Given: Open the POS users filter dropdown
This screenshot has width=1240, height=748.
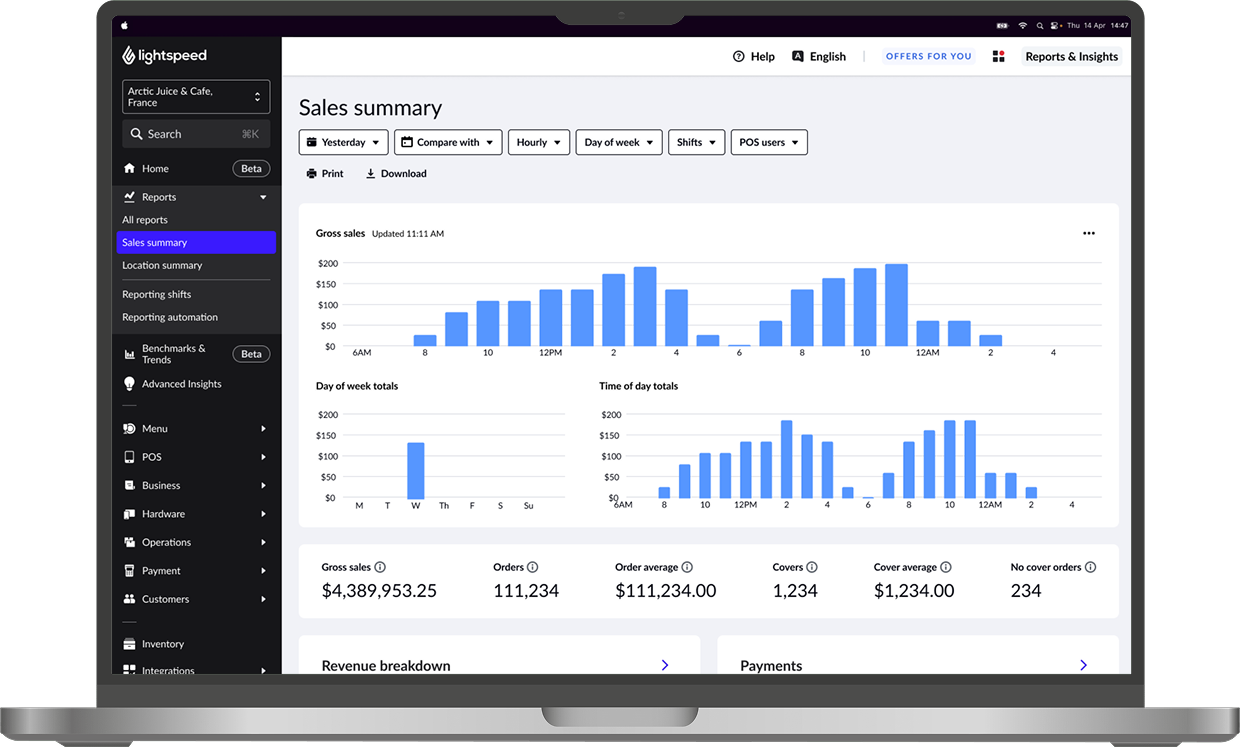Looking at the screenshot, I should [768, 142].
